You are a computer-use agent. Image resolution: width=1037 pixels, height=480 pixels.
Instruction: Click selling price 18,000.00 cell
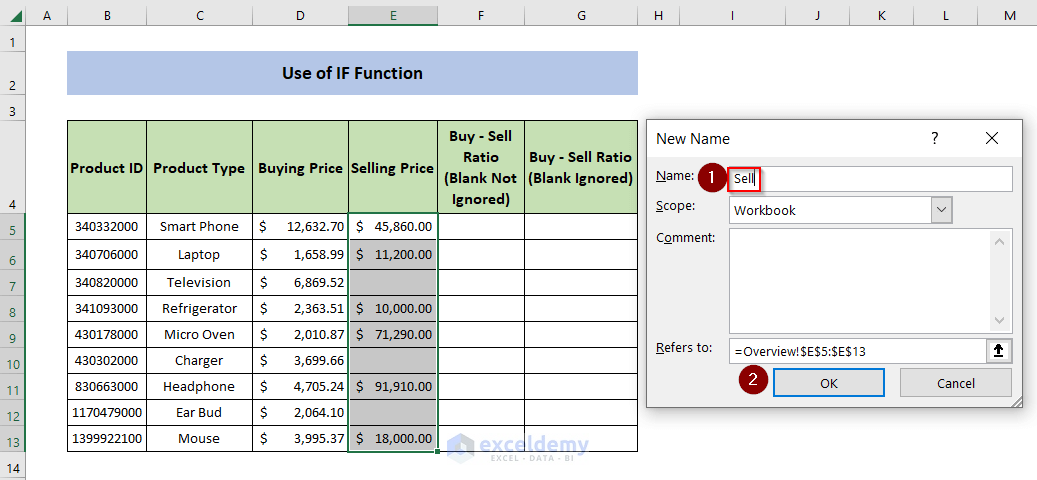pyautogui.click(x=393, y=439)
